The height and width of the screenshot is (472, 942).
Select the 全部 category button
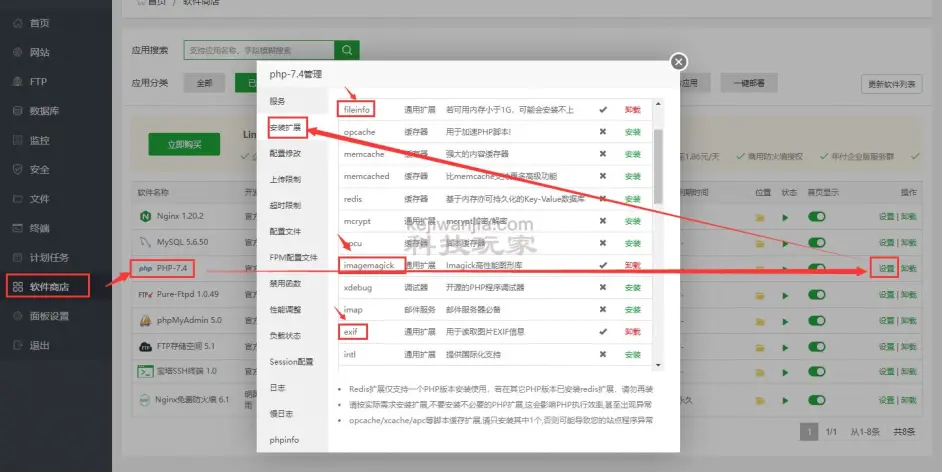pyautogui.click(x=204, y=83)
